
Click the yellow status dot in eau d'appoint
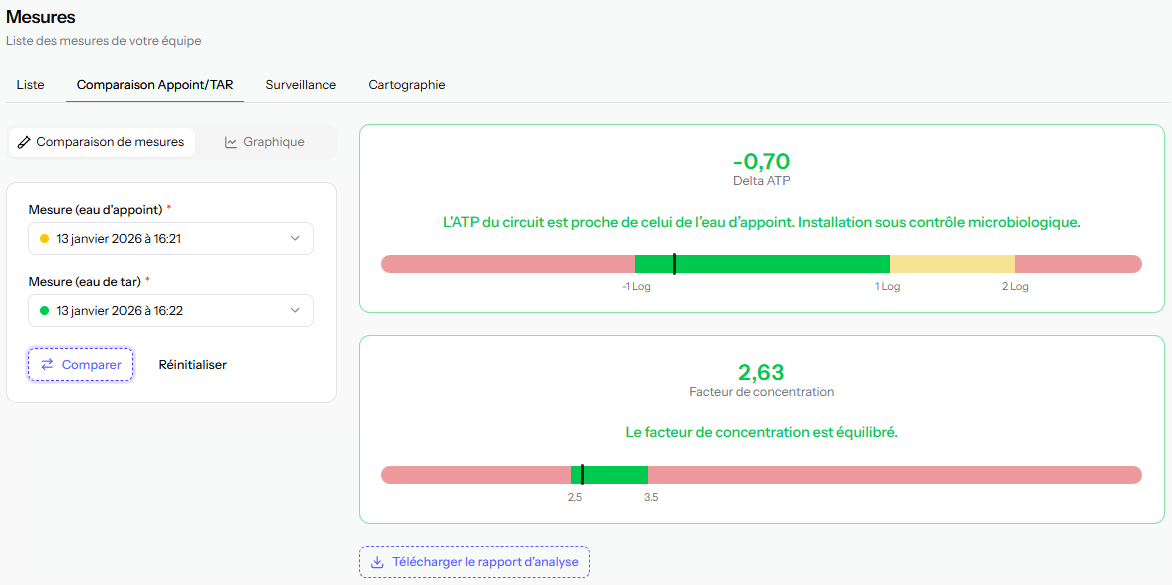(x=44, y=239)
